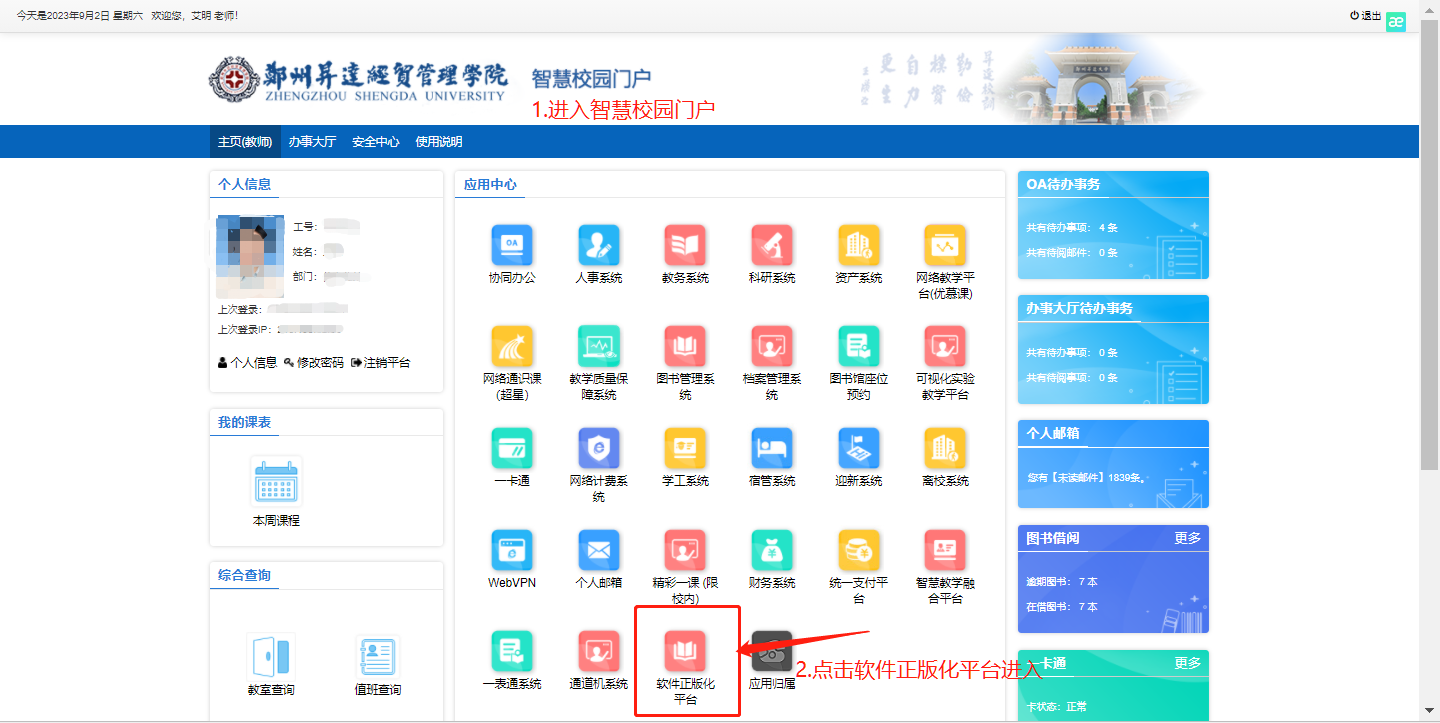1440x723 pixels.
Task: Open the 档案管理系统 icon
Action: point(772,346)
